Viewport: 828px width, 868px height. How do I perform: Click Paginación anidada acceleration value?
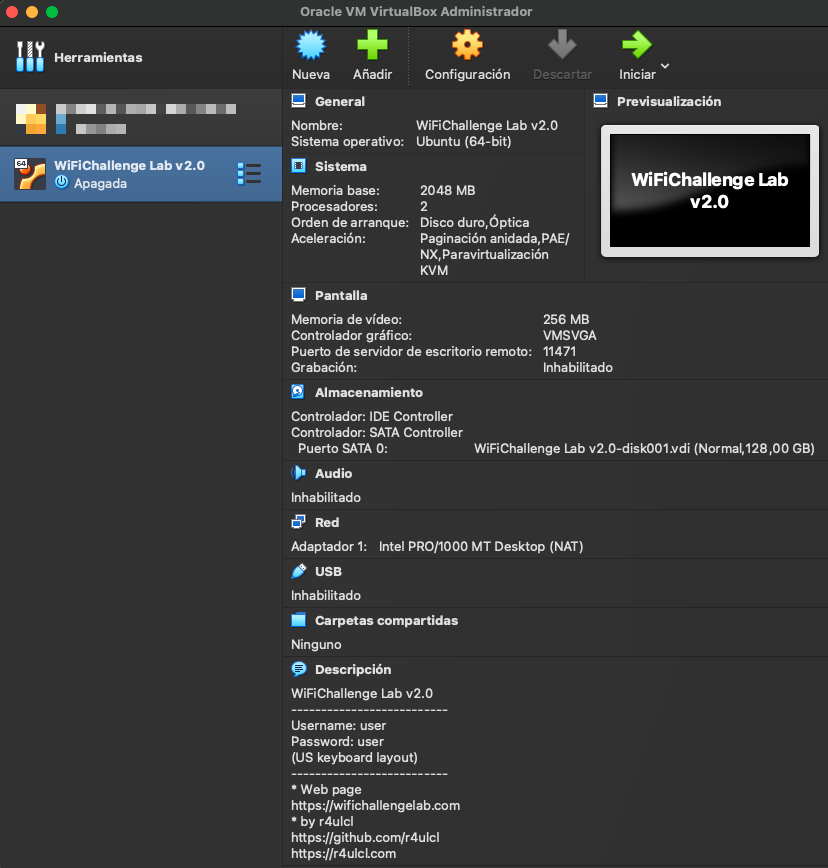494,254
